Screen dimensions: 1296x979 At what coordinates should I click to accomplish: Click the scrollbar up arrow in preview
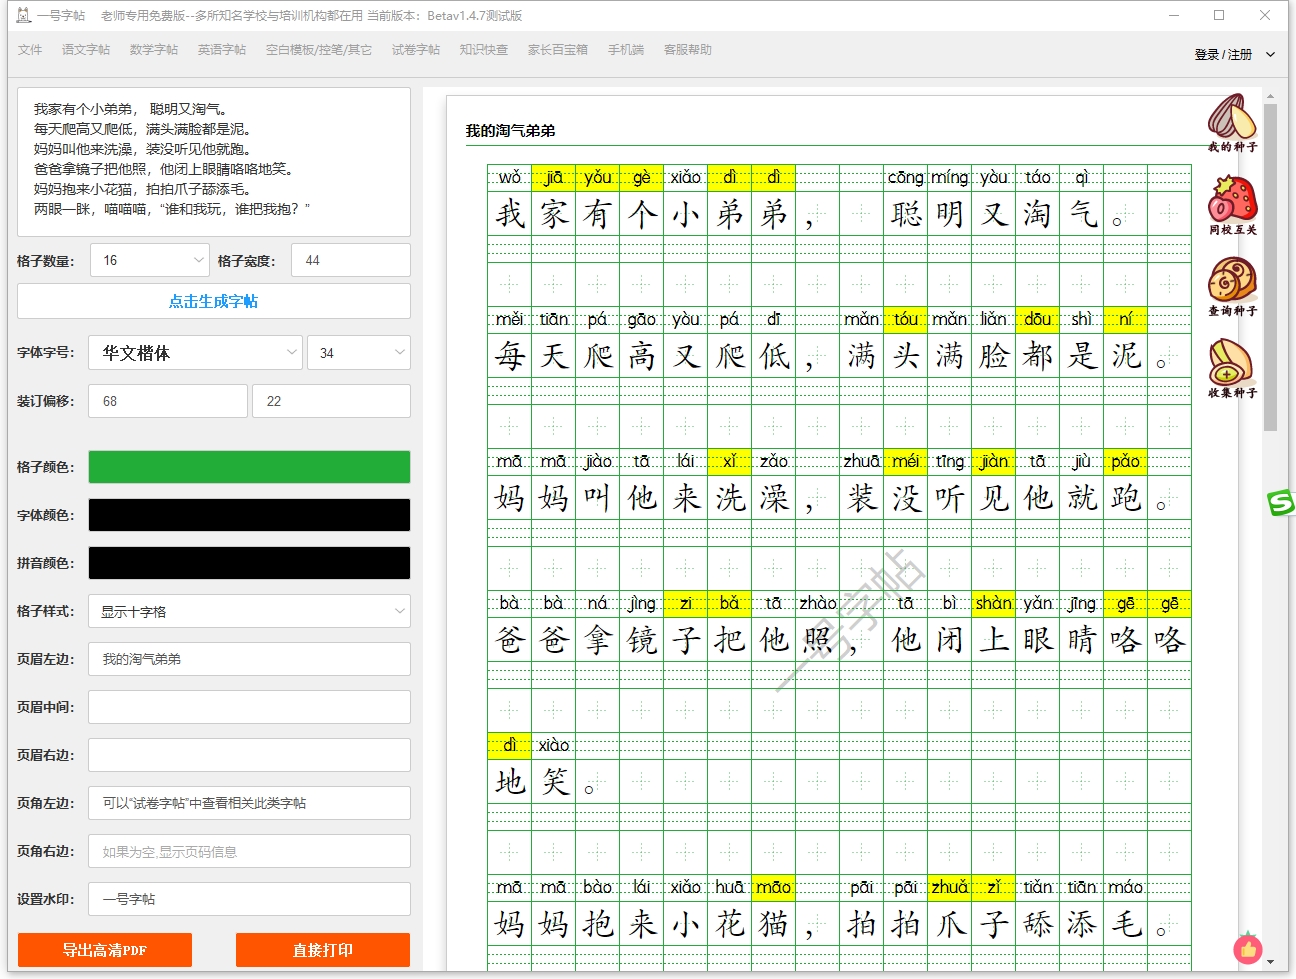point(1270,97)
